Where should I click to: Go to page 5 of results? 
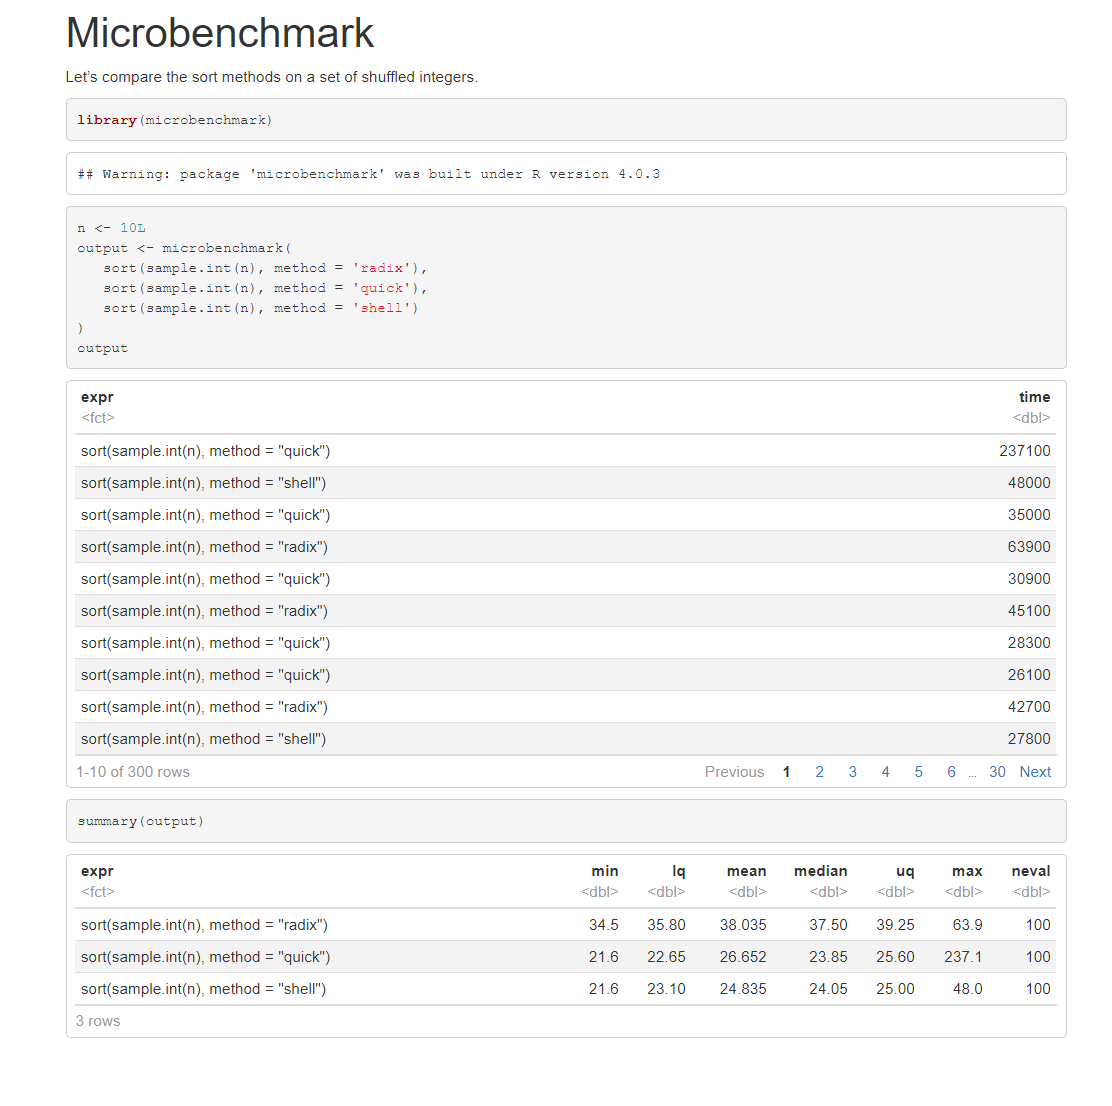918,772
